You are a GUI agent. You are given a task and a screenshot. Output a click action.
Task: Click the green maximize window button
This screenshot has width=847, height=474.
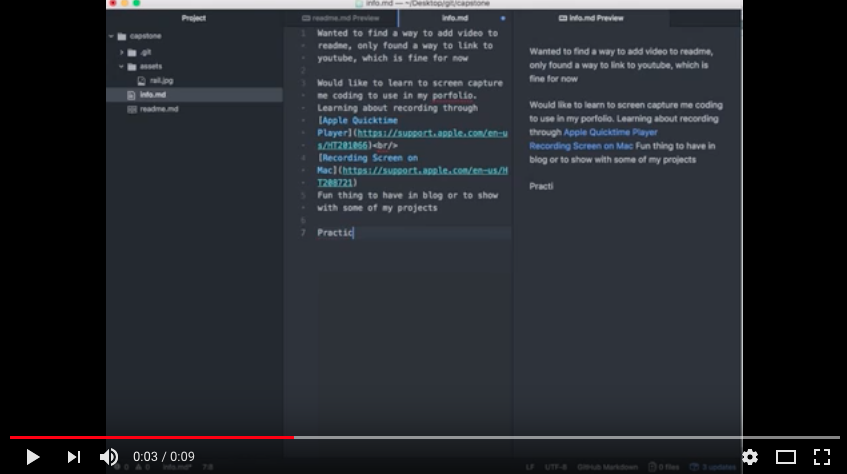pos(137,3)
